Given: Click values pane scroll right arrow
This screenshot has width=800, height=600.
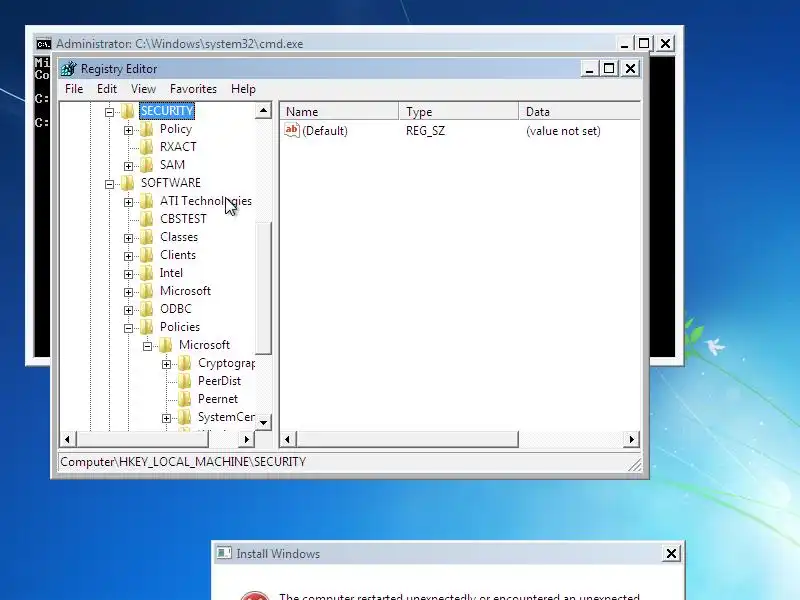Looking at the screenshot, I should [x=631, y=439].
